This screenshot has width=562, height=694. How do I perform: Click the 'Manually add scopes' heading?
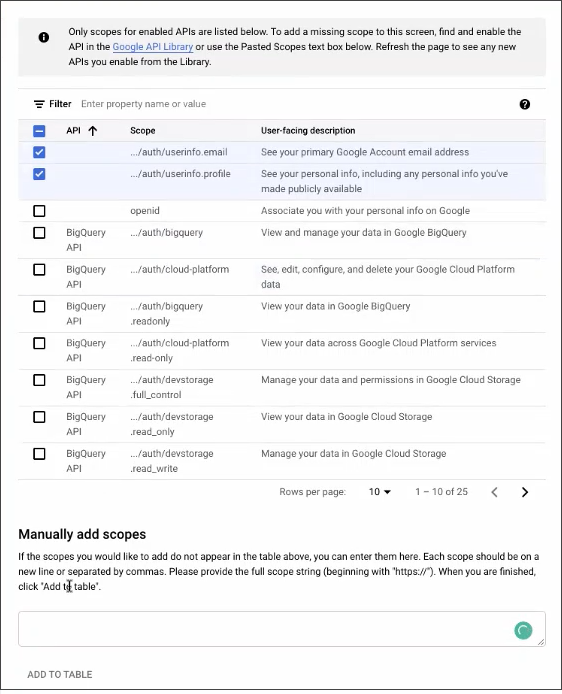(82, 534)
